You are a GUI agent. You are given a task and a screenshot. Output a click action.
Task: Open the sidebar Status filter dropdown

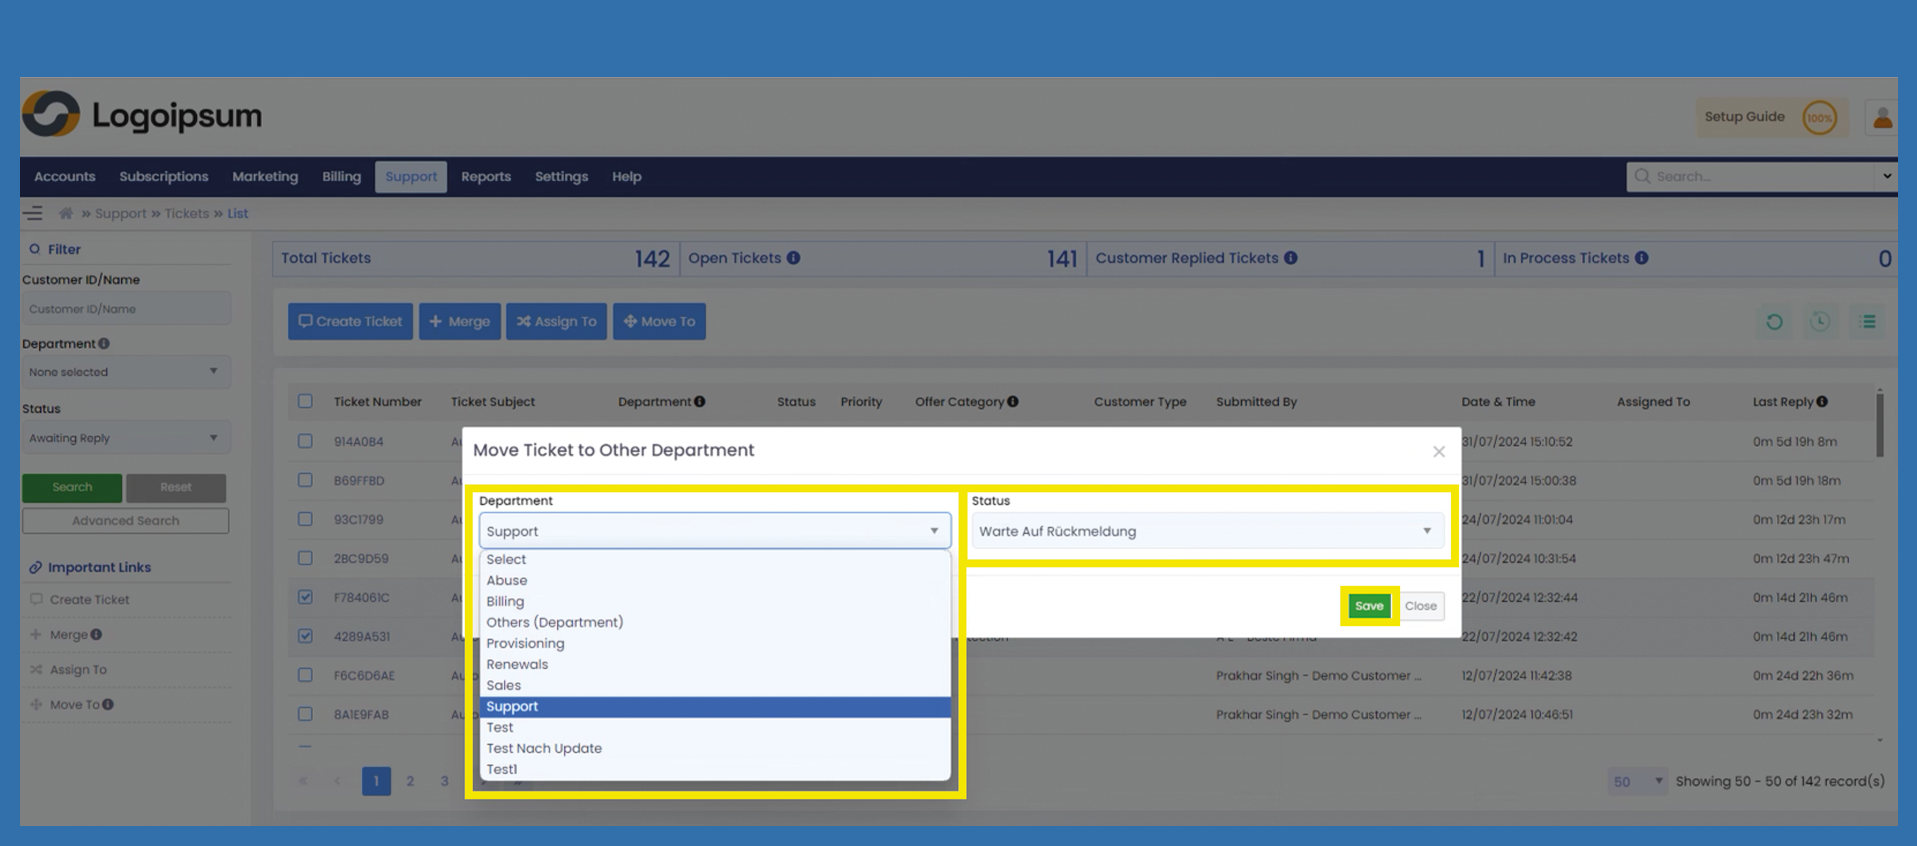(124, 438)
